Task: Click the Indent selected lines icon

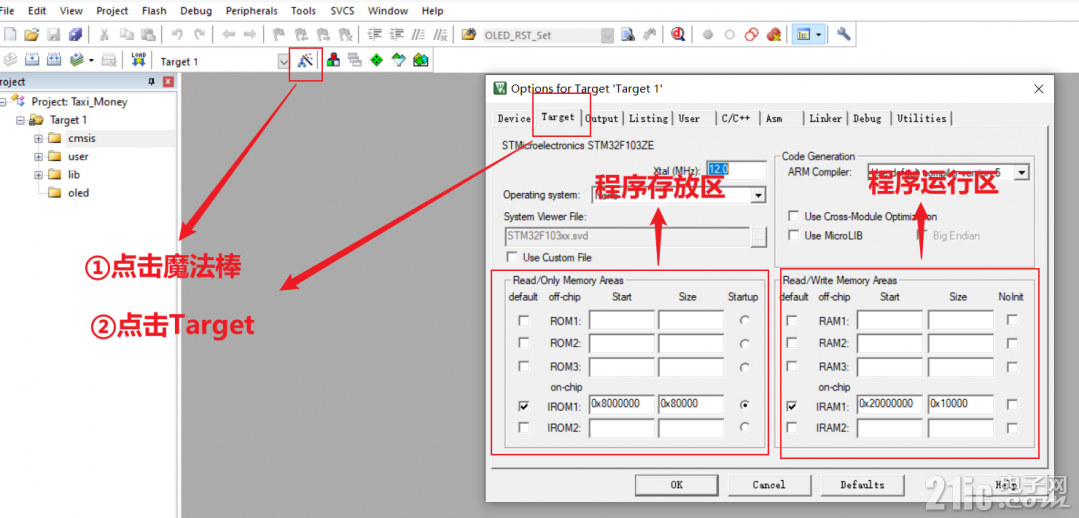Action: pos(374,34)
